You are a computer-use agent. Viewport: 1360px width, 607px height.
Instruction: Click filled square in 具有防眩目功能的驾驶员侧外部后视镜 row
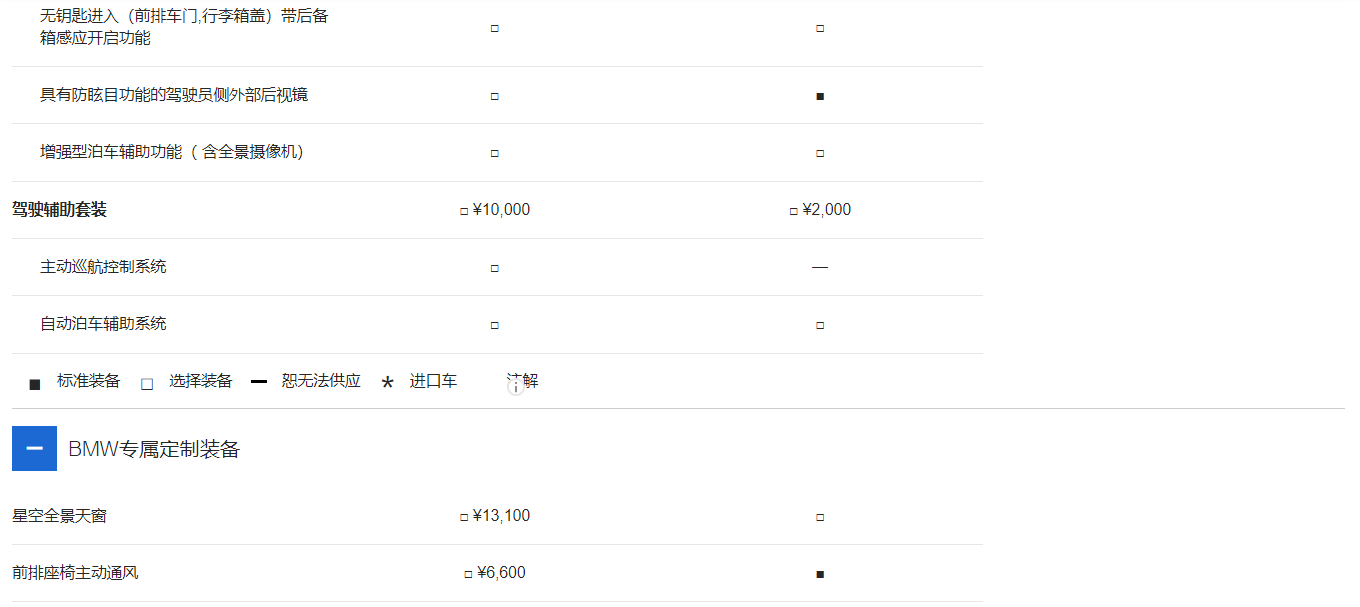(x=820, y=96)
